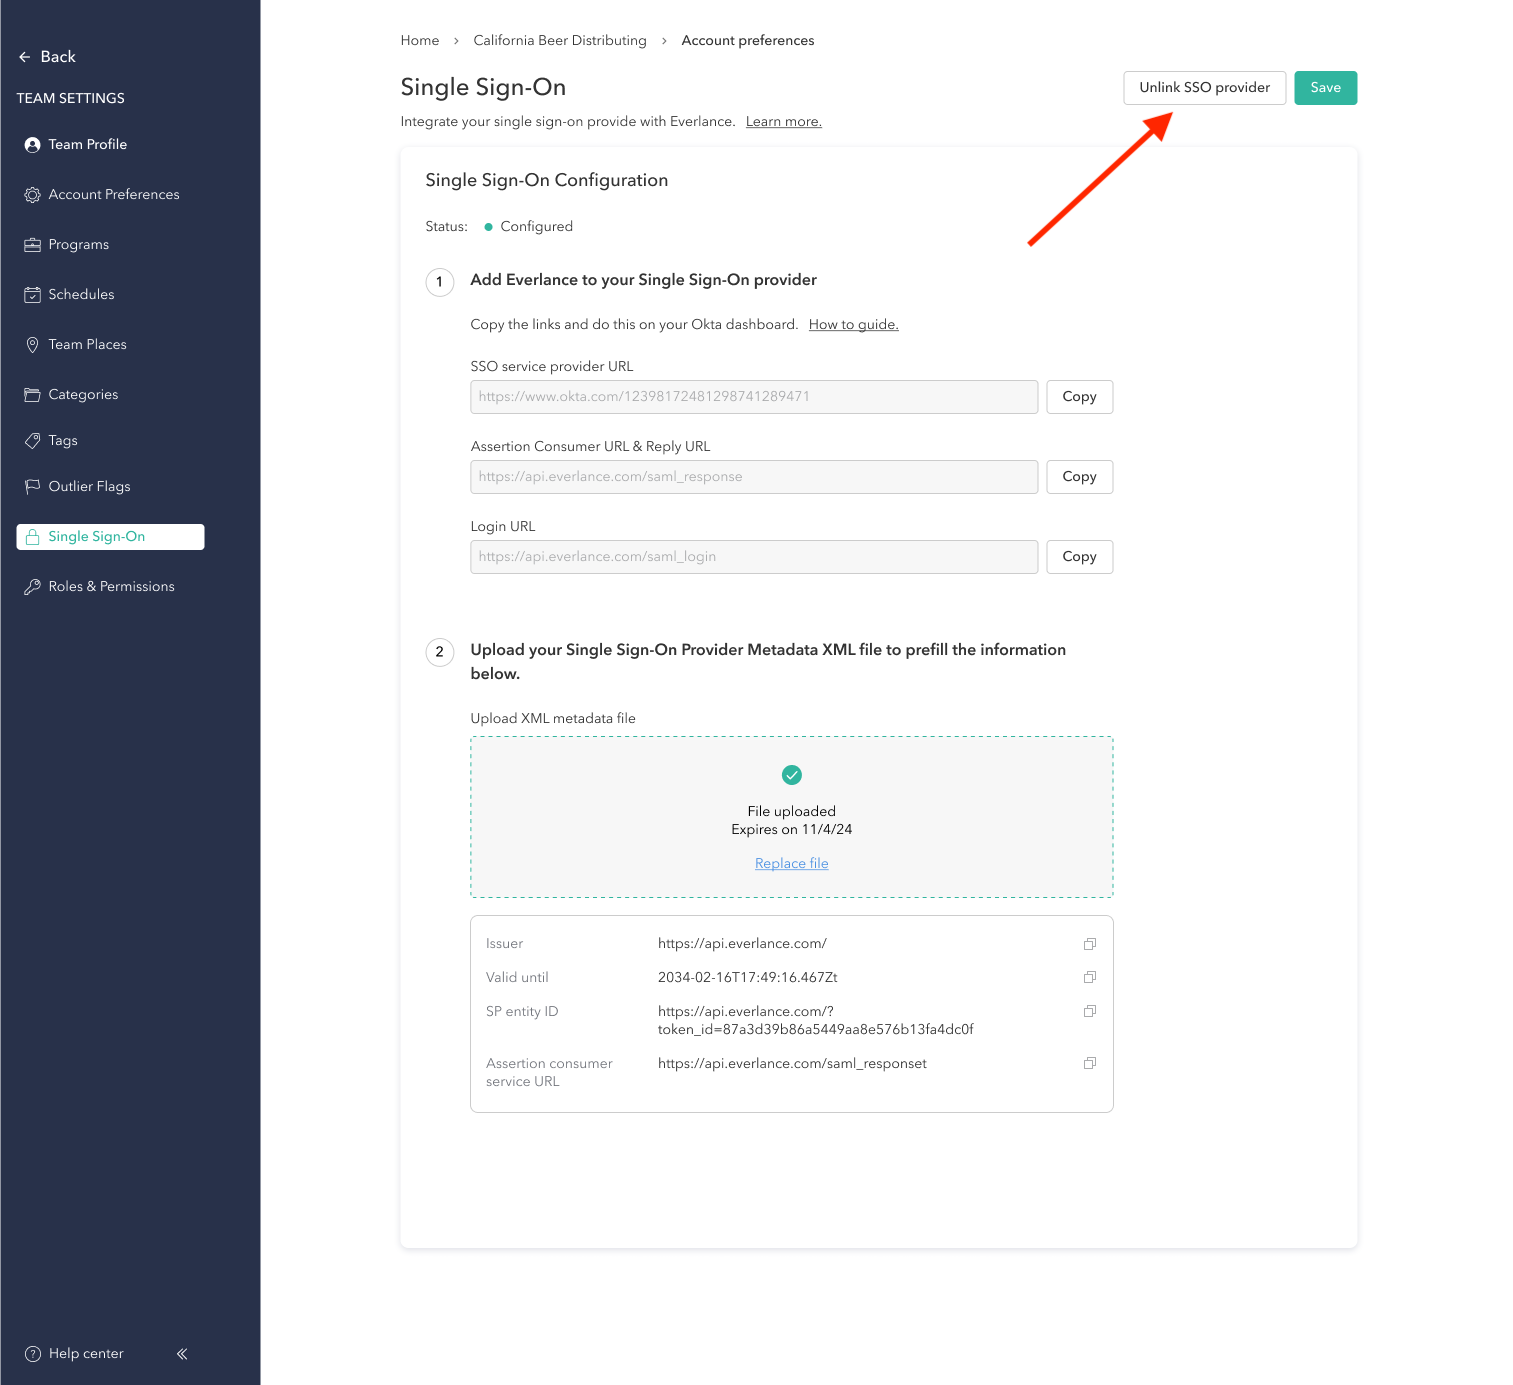Open the How to guide link
Screen dimensions: 1513x1385
(x=853, y=325)
